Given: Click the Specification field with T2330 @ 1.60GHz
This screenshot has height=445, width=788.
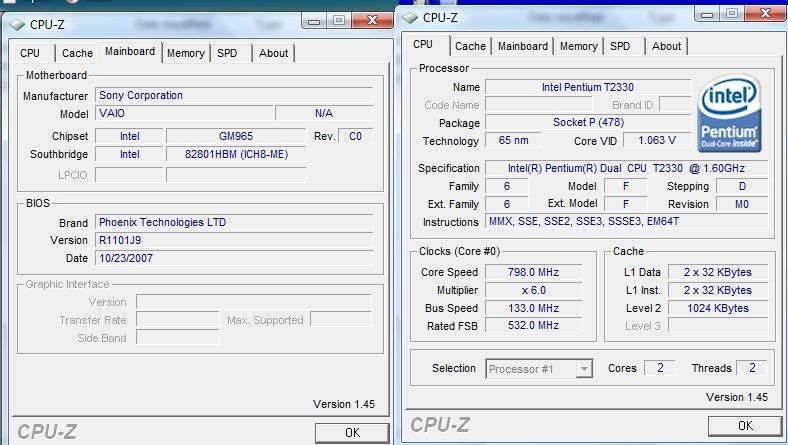Looking at the screenshot, I should [626, 168].
